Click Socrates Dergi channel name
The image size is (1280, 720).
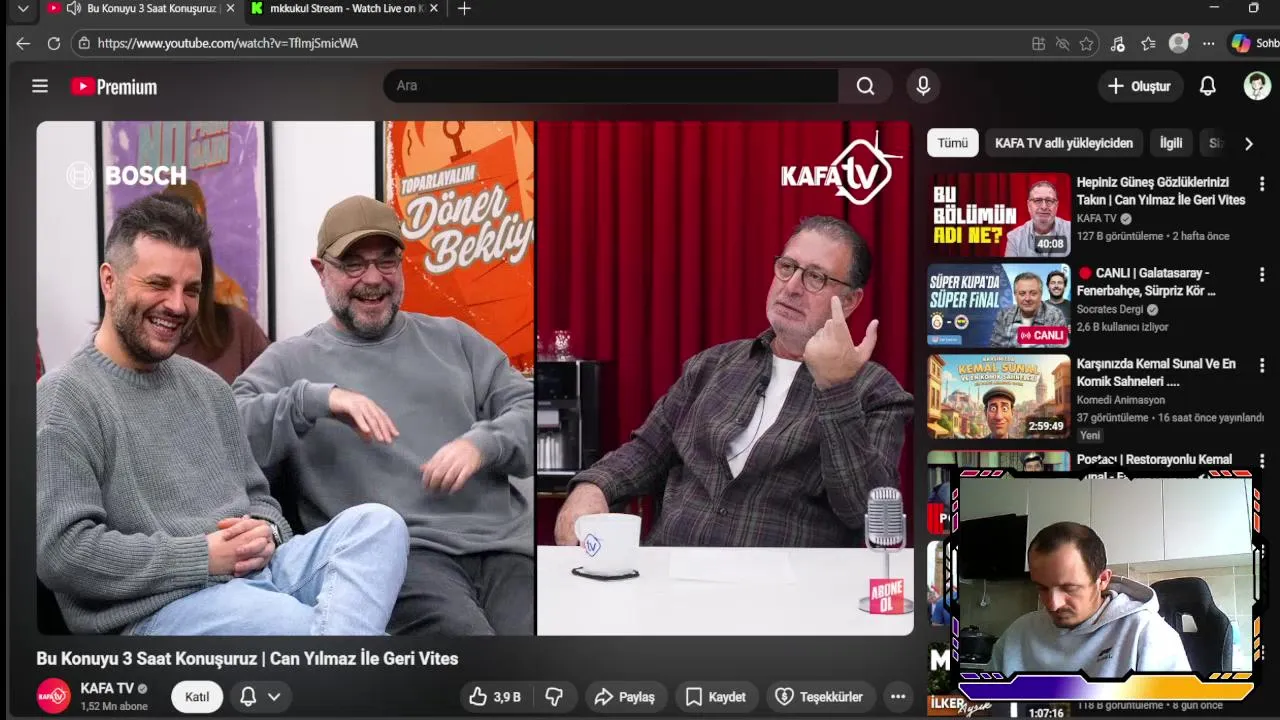(x=1110, y=309)
